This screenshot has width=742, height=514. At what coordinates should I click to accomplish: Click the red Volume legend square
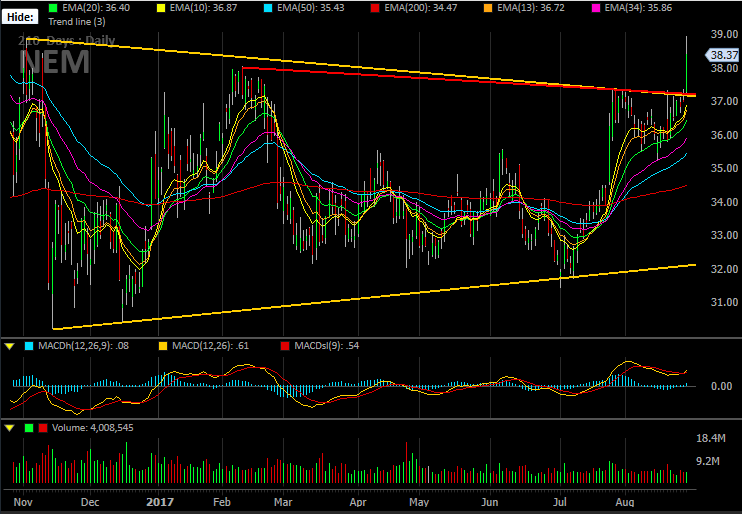43,428
